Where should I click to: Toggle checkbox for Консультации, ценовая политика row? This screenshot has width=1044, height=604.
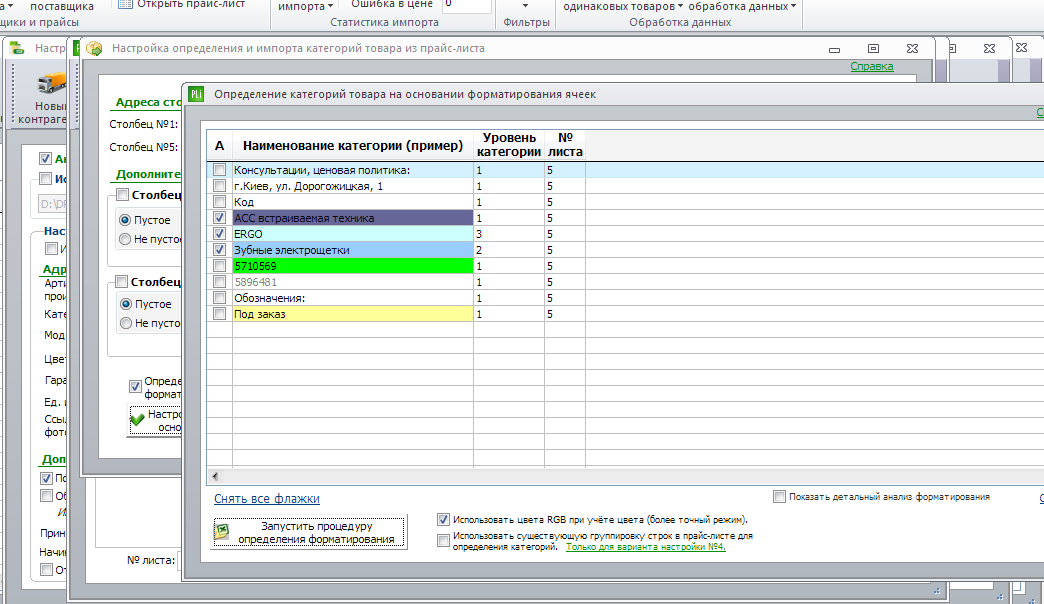point(219,170)
